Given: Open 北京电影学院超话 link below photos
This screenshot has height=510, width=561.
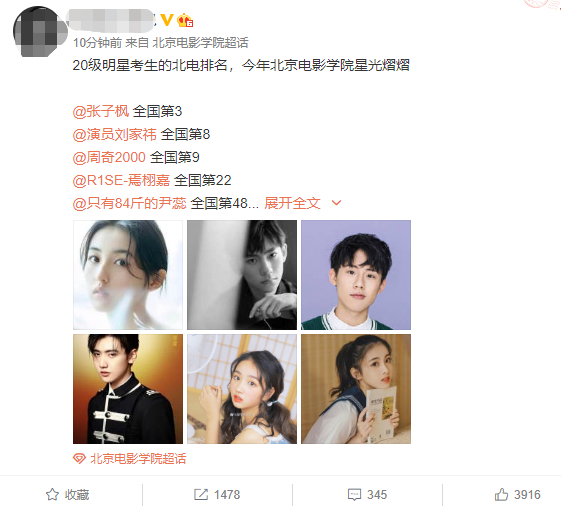Looking at the screenshot, I should (138, 458).
